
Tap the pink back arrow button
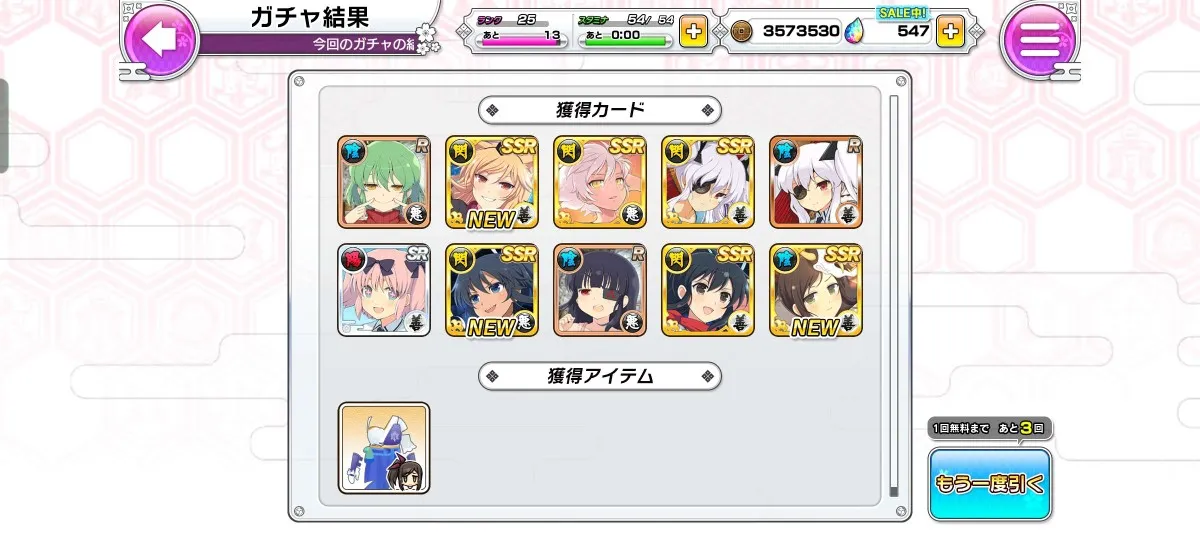pos(160,38)
